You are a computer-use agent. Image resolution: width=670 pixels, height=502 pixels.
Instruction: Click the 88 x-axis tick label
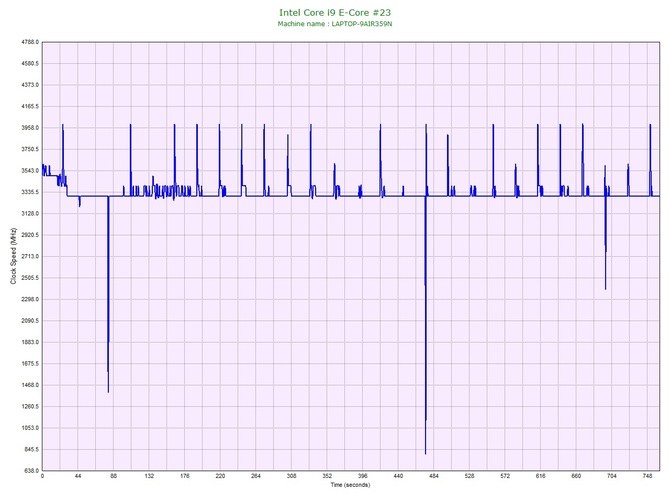114,476
